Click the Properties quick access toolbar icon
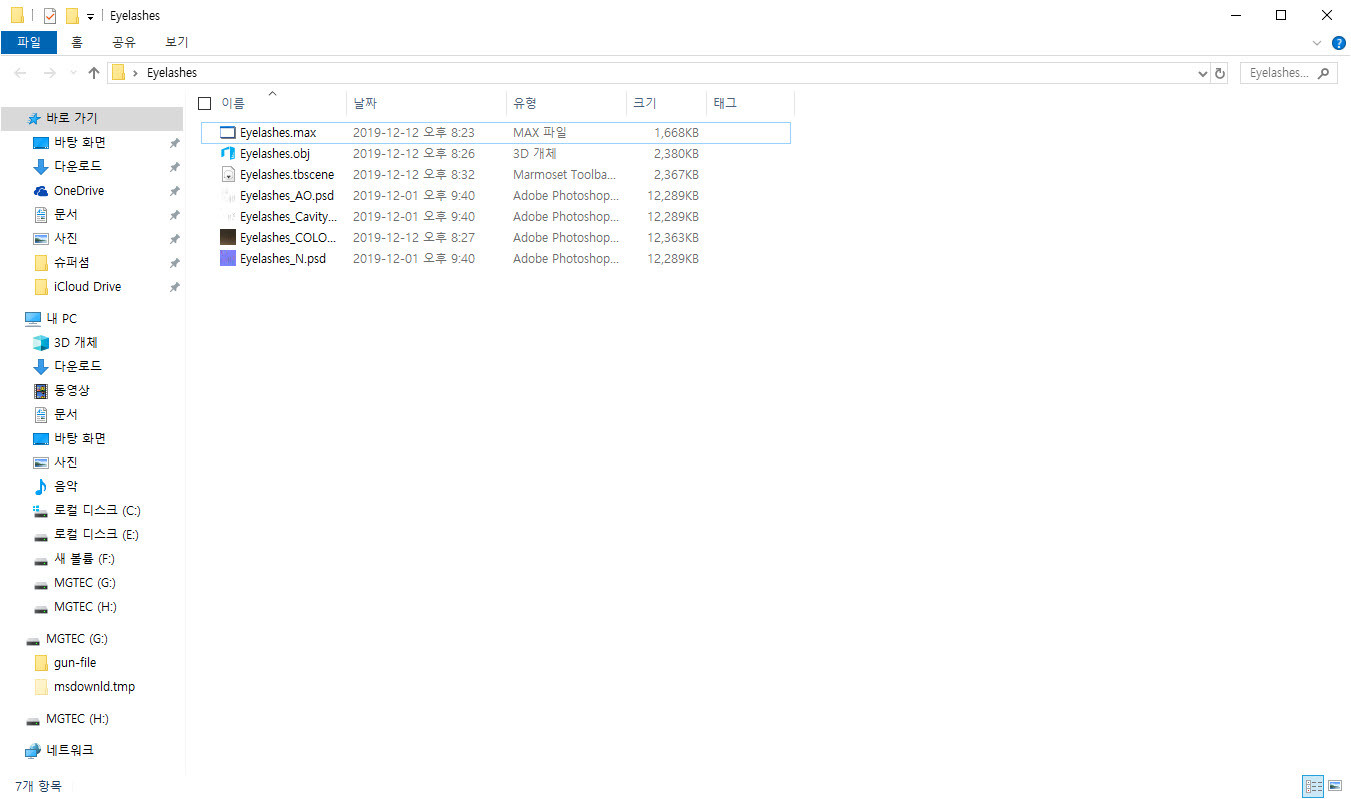This screenshot has width=1351, height=799. pyautogui.click(x=50, y=15)
